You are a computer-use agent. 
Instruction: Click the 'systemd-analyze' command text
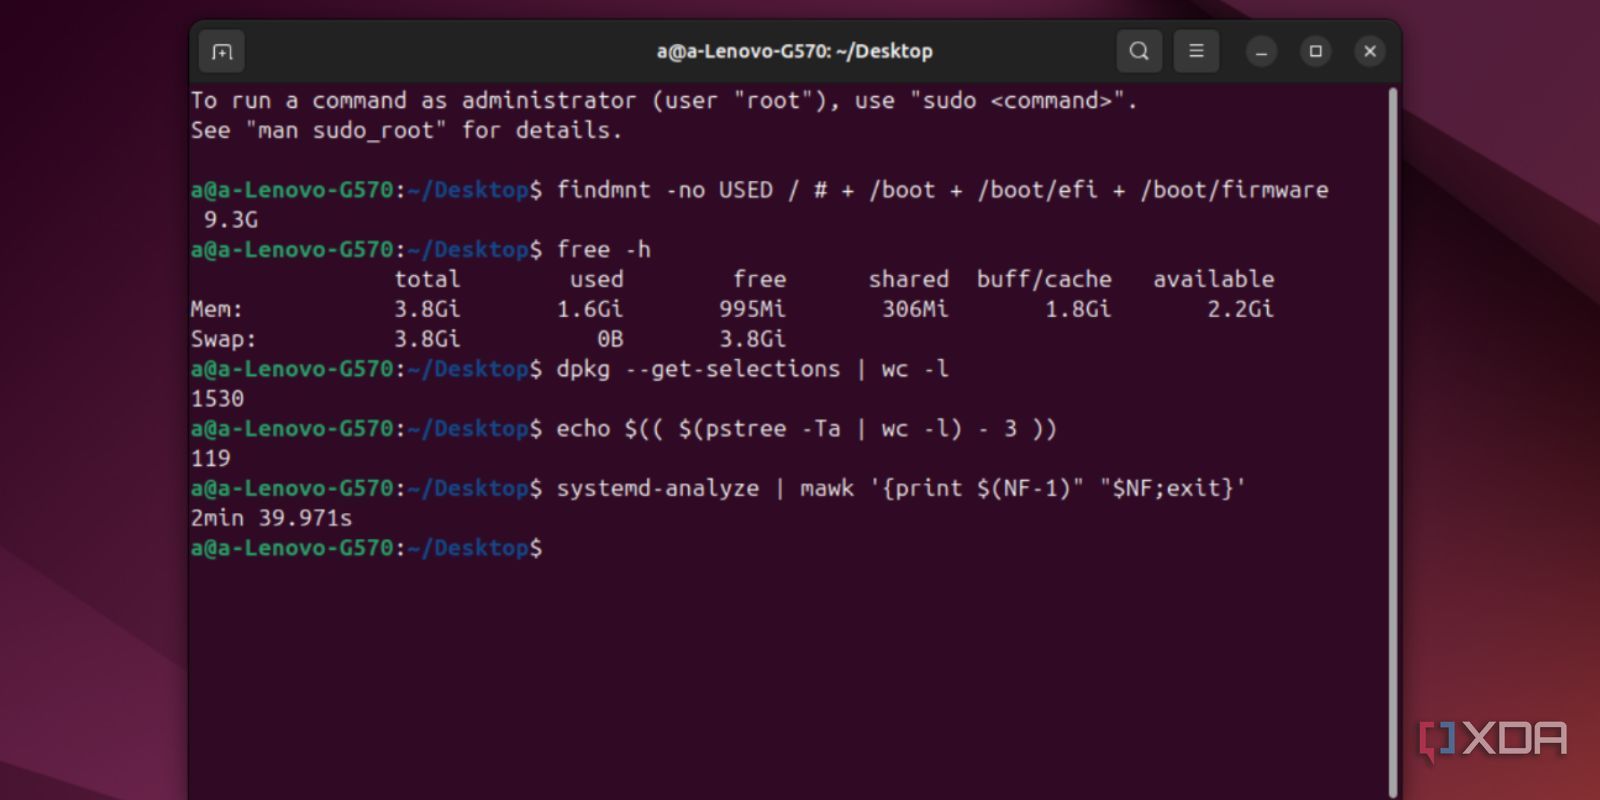pos(658,489)
